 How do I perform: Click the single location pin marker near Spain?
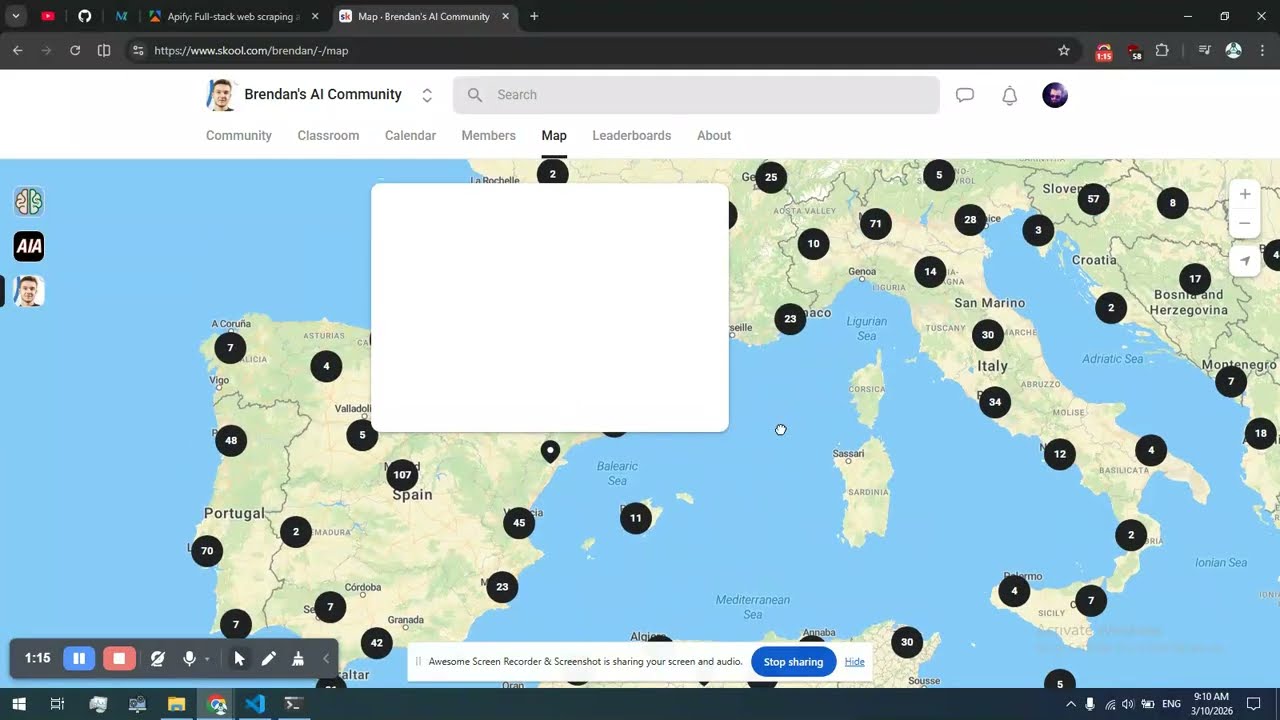tap(550, 451)
